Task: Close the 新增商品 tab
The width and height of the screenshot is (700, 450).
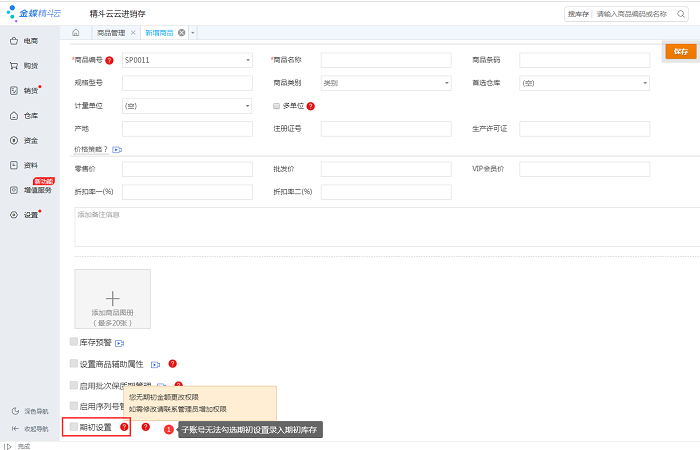Action: coord(181,33)
